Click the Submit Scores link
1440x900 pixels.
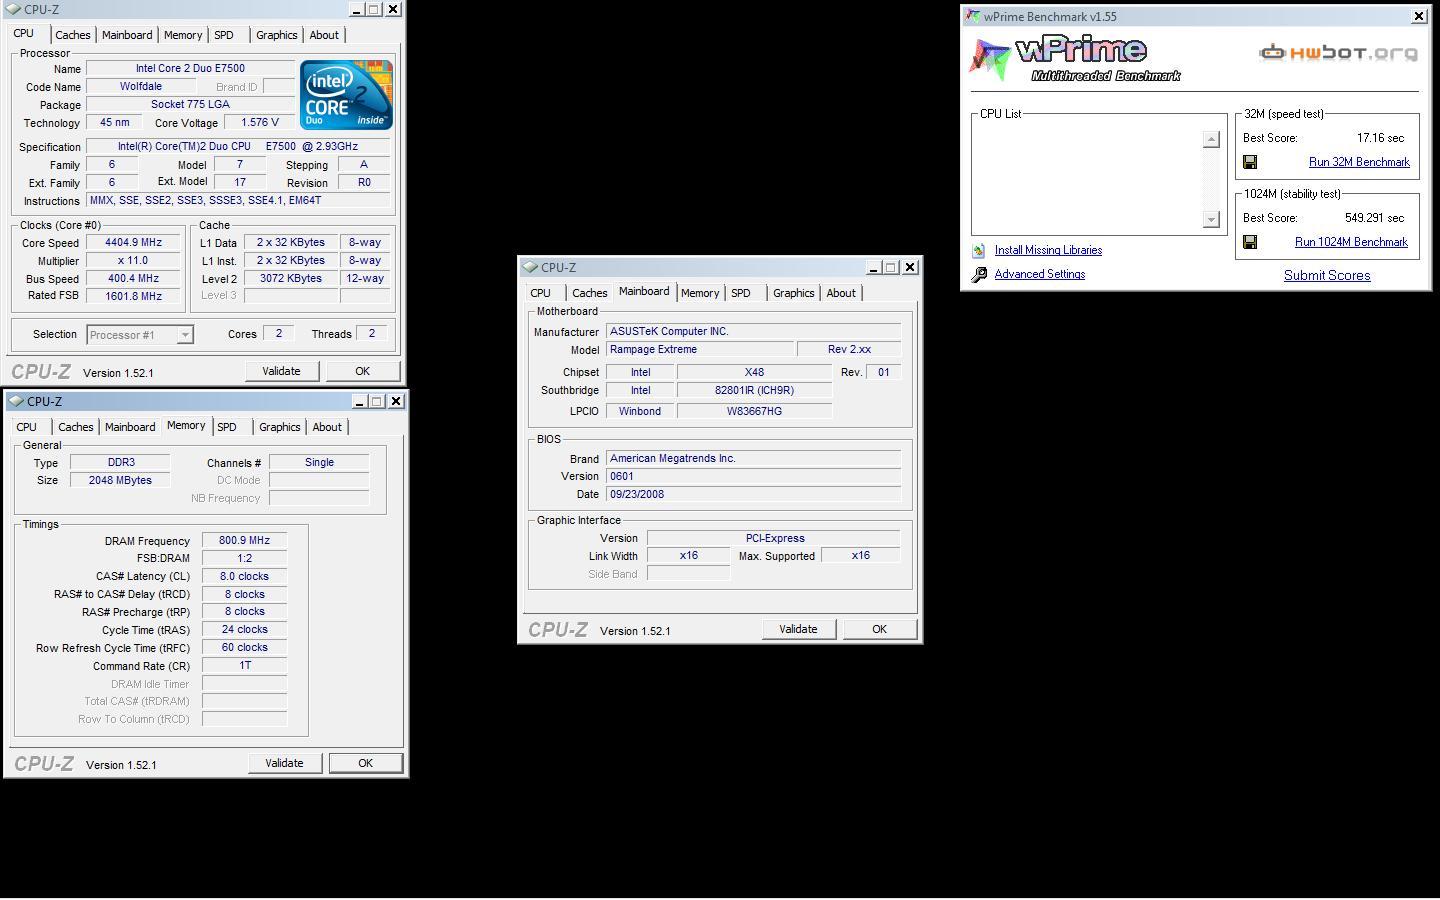point(1327,276)
